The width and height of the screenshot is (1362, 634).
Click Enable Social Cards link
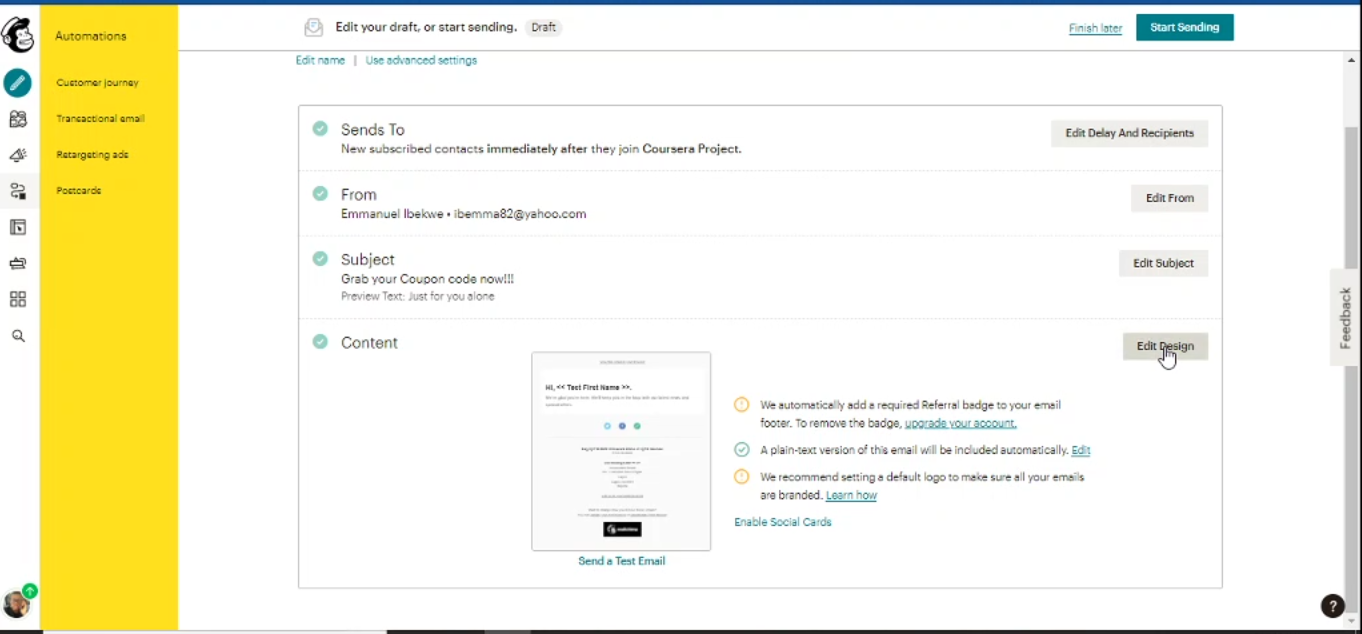tap(783, 522)
